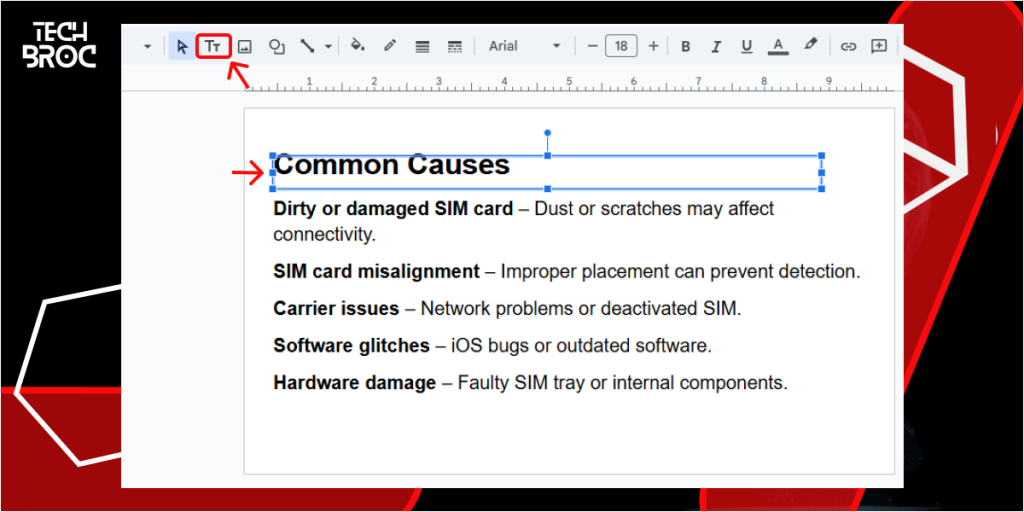Screen dimensions: 1024x512
Task: Open the text color picker
Action: coord(778,46)
